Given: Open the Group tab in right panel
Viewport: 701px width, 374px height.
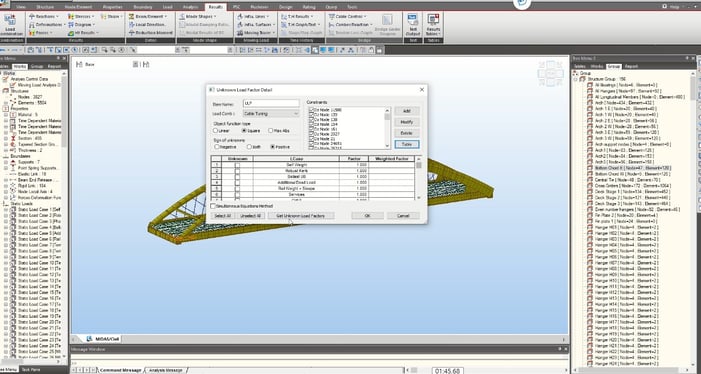Looking at the screenshot, I should click(613, 66).
